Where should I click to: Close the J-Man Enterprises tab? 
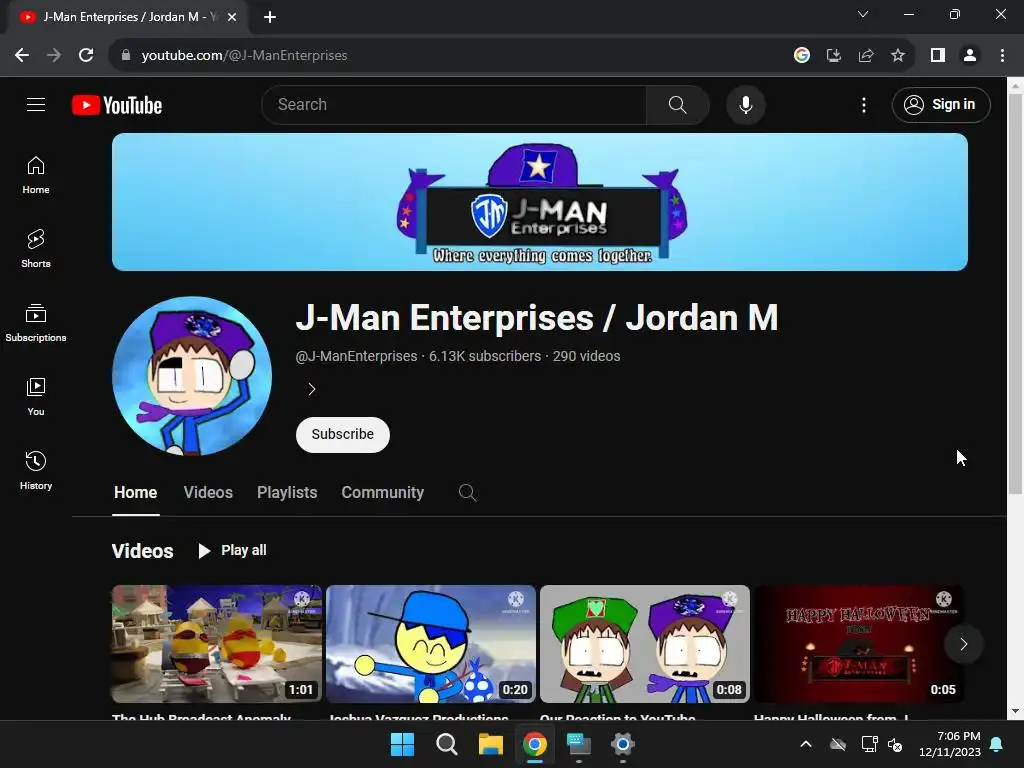232,17
